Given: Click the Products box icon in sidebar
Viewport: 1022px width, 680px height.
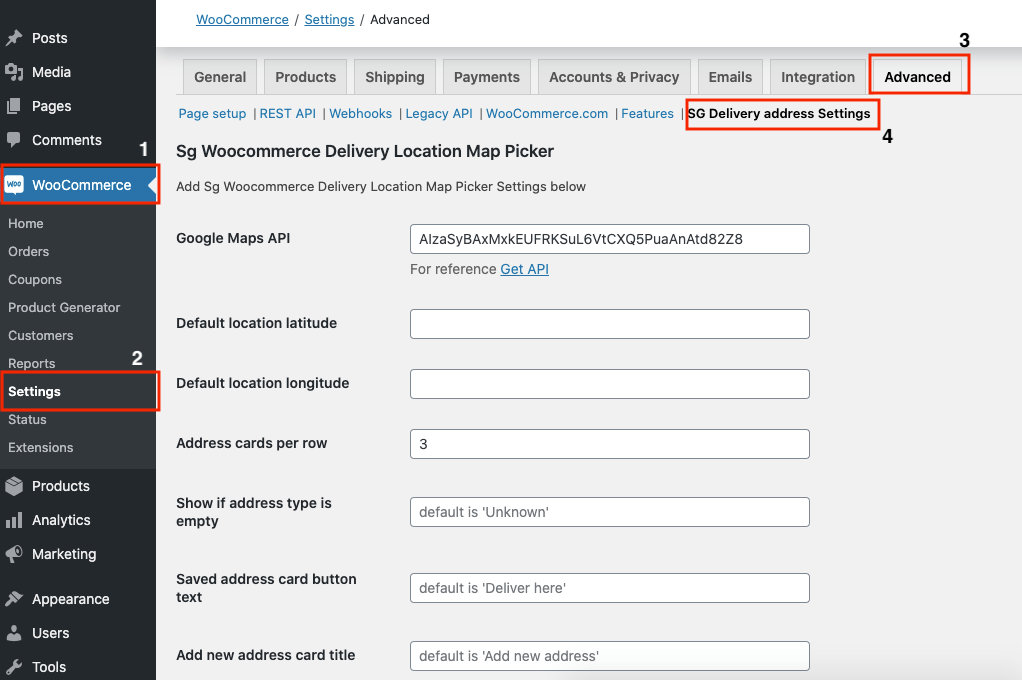Looking at the screenshot, I should [14, 486].
